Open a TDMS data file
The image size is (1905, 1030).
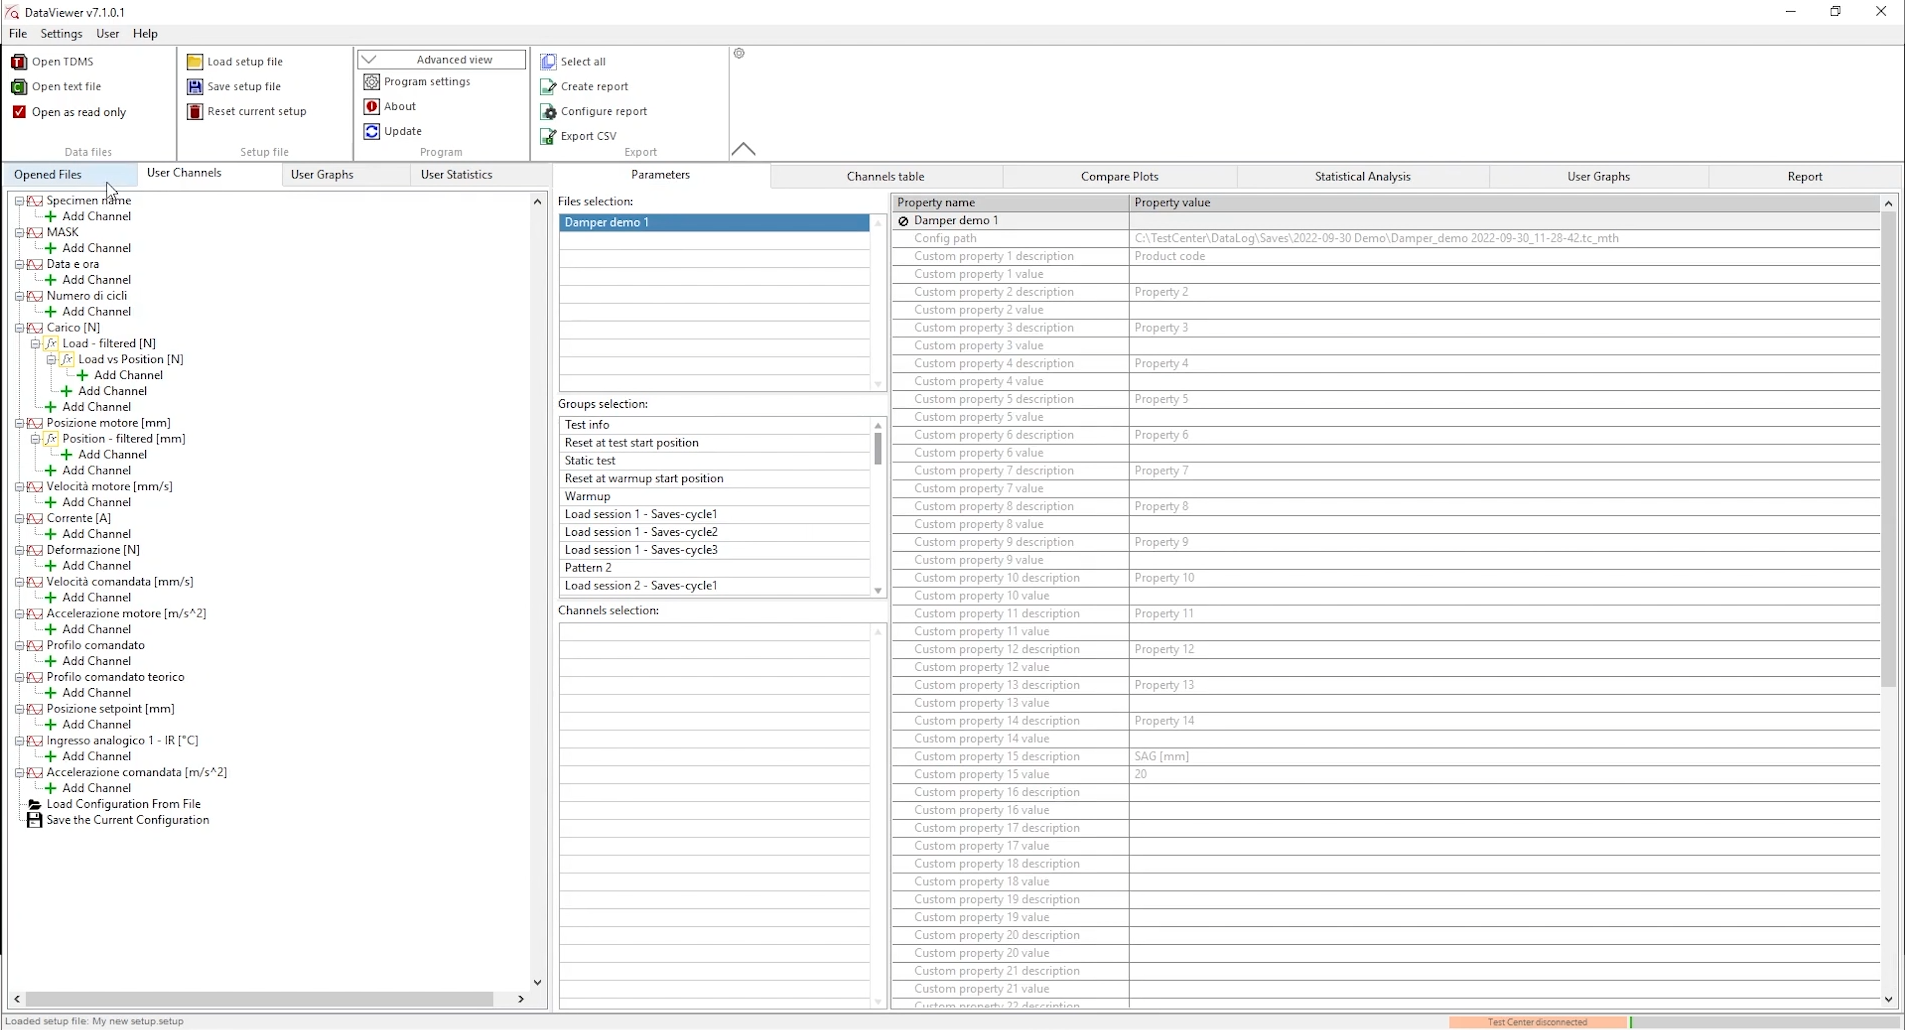(62, 61)
